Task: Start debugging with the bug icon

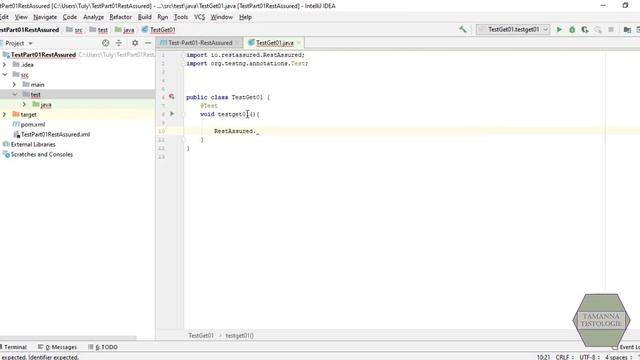Action: (x=572, y=29)
